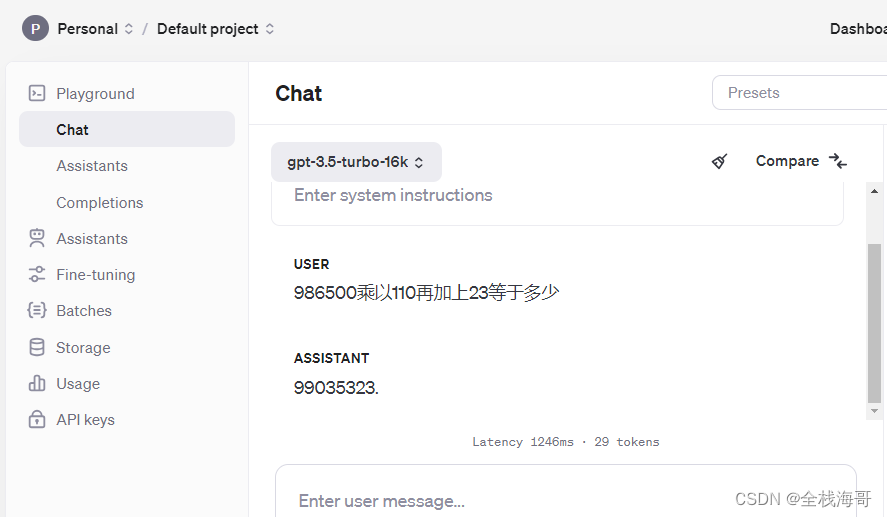Open the Usage section
The width and height of the screenshot is (887, 517).
(x=78, y=384)
